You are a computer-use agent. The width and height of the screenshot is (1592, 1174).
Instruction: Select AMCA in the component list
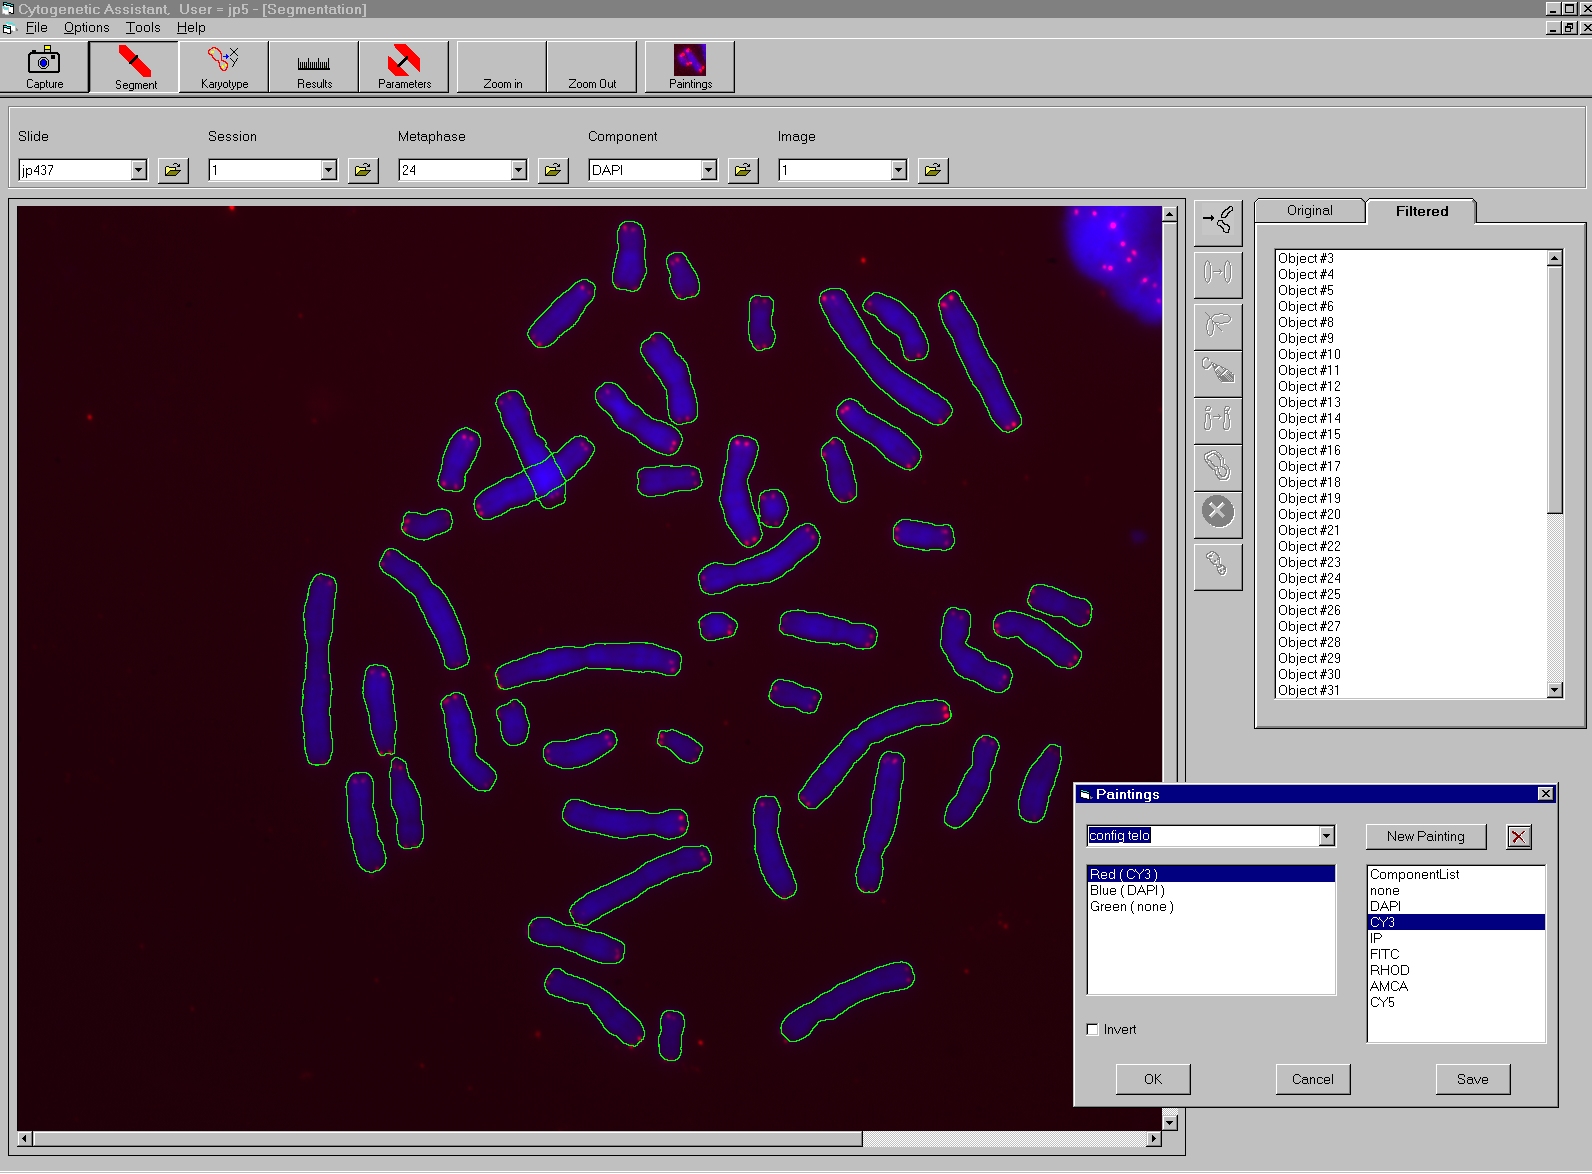point(1456,986)
